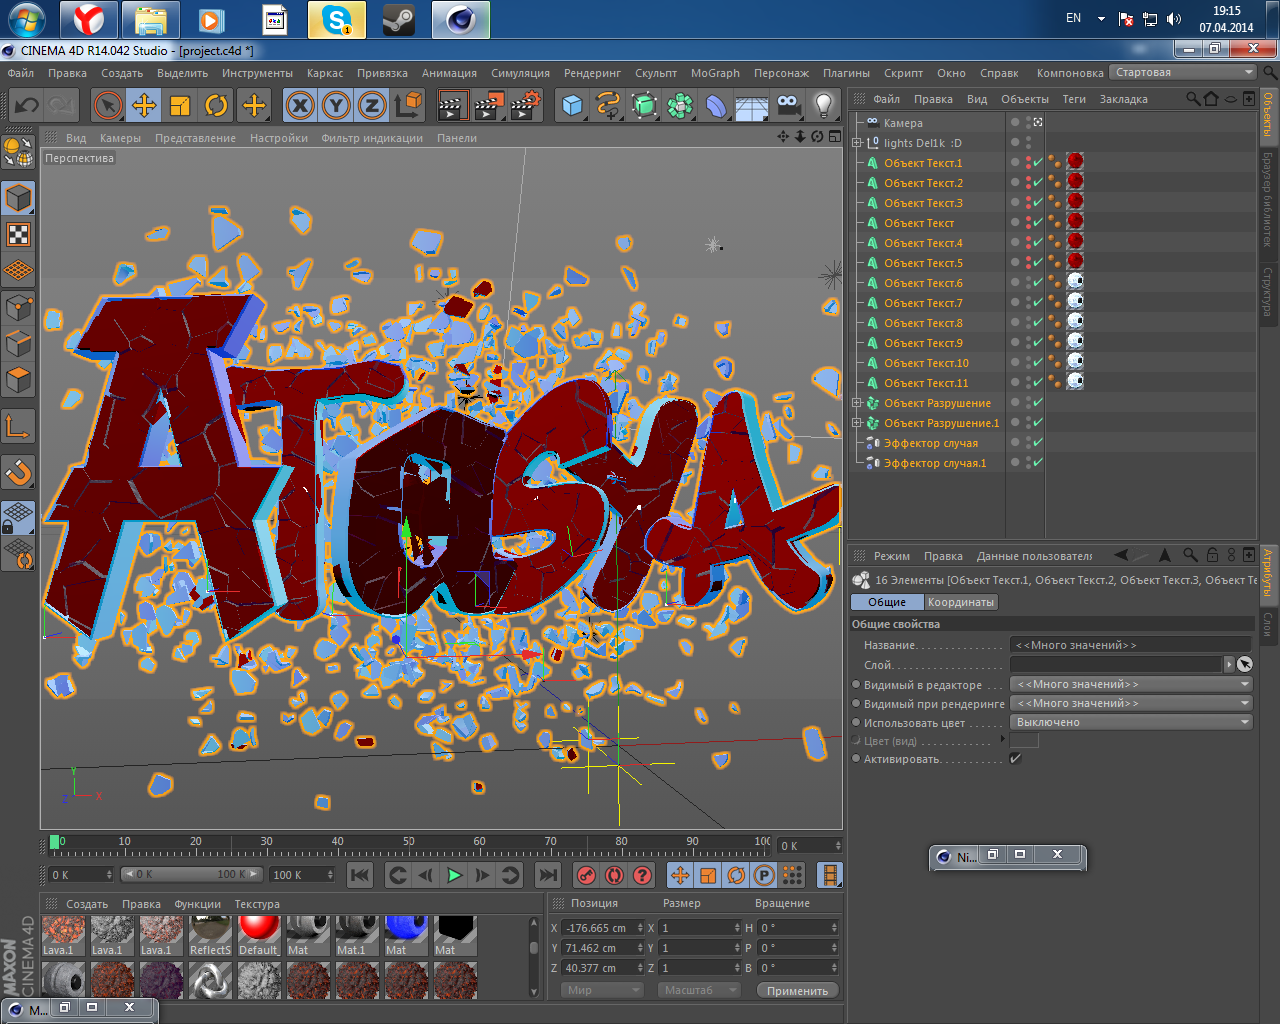Open Симуляция menu

tap(520, 73)
